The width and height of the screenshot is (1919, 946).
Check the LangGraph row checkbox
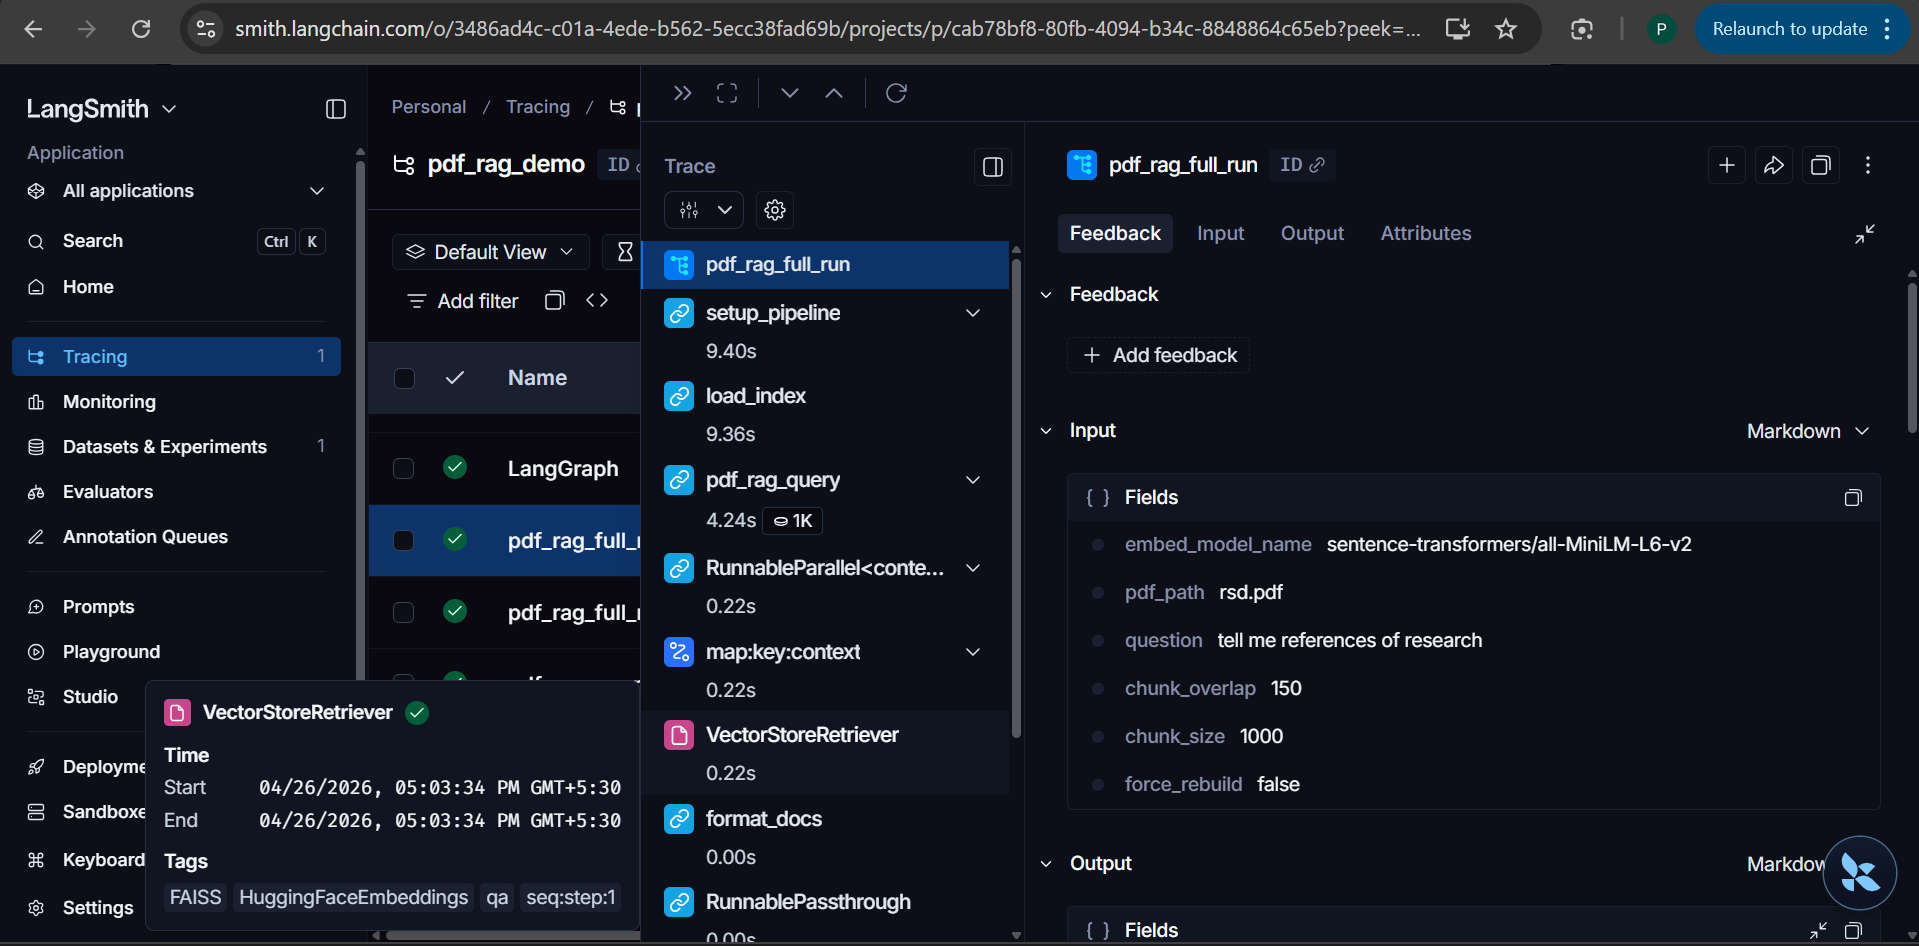pyautogui.click(x=404, y=468)
